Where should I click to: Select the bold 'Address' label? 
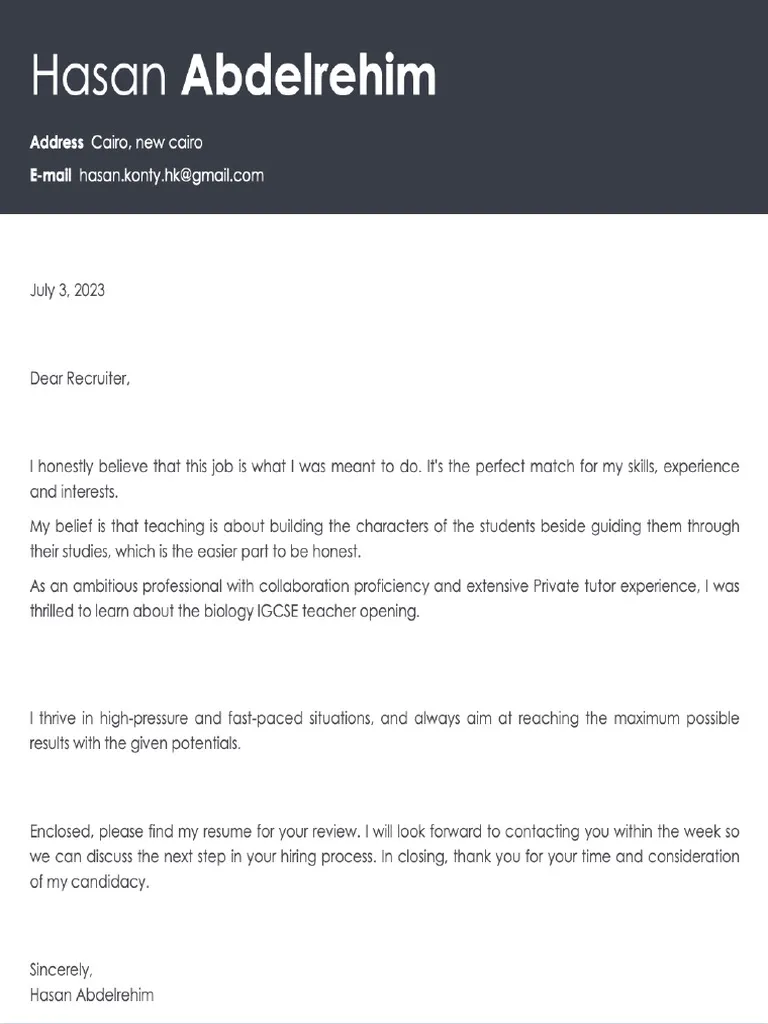[x=56, y=143]
